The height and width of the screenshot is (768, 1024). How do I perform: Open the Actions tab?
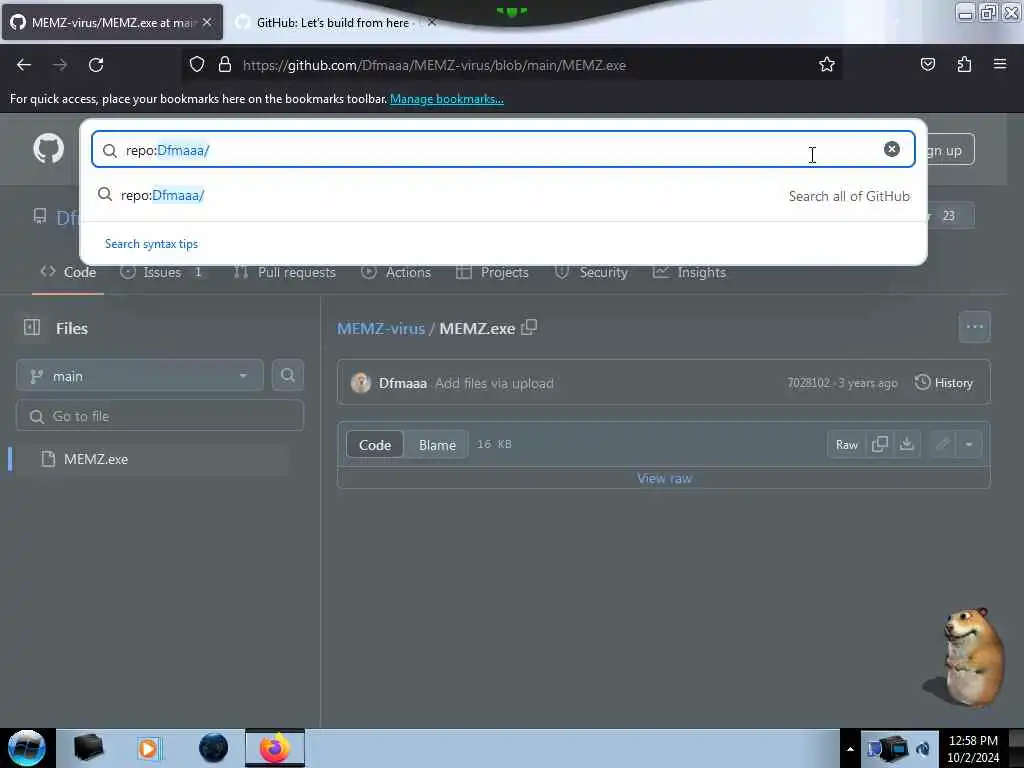[x=396, y=272]
